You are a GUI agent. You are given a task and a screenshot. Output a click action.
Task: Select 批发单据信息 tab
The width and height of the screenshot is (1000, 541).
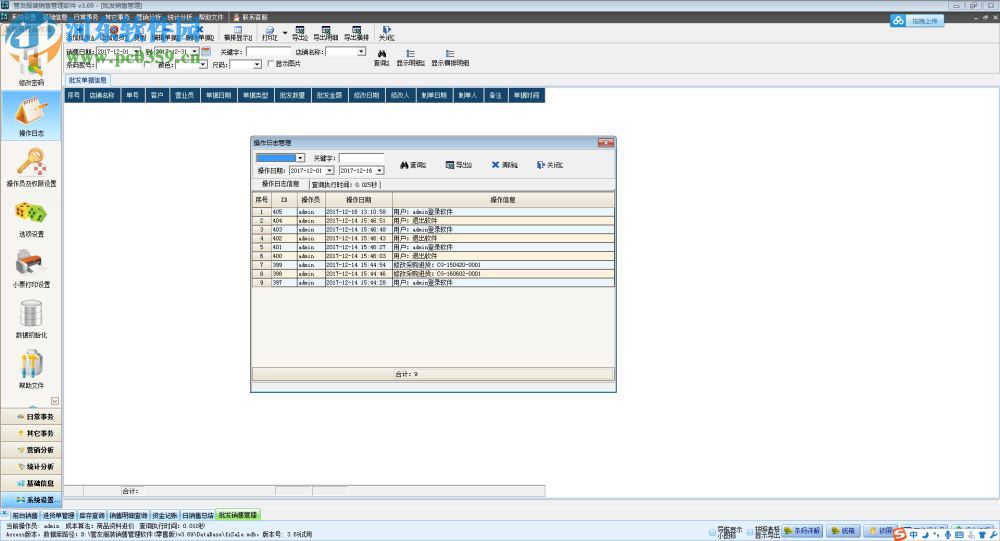coord(87,80)
